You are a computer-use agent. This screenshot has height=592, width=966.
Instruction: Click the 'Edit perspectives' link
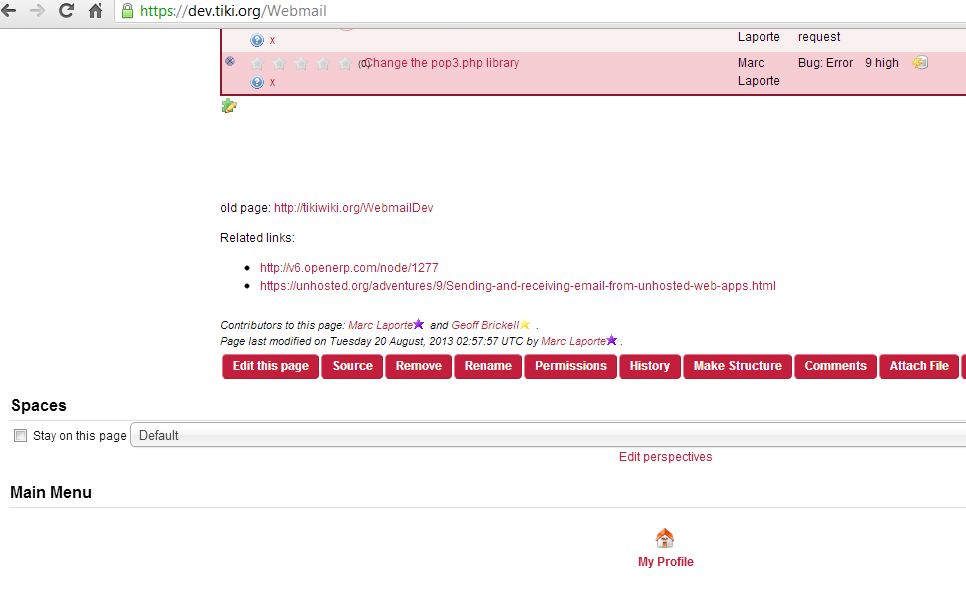[665, 457]
